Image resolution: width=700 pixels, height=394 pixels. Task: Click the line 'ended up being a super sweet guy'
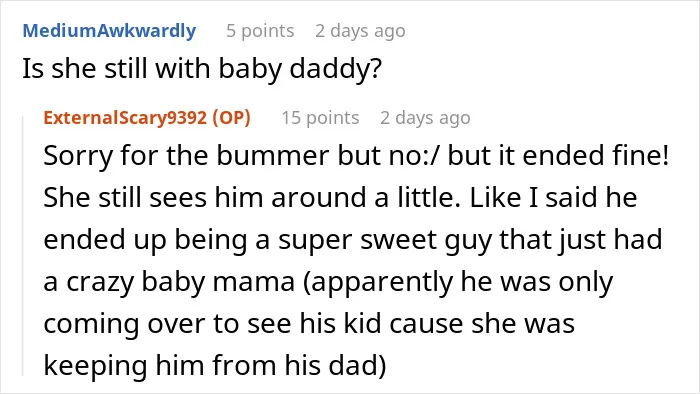(353, 240)
